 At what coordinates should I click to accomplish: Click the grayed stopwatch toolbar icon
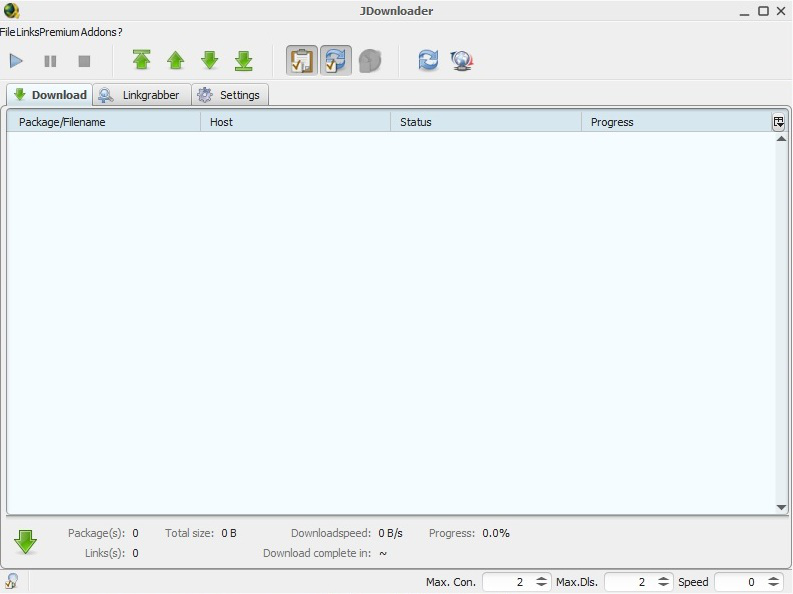[370, 61]
